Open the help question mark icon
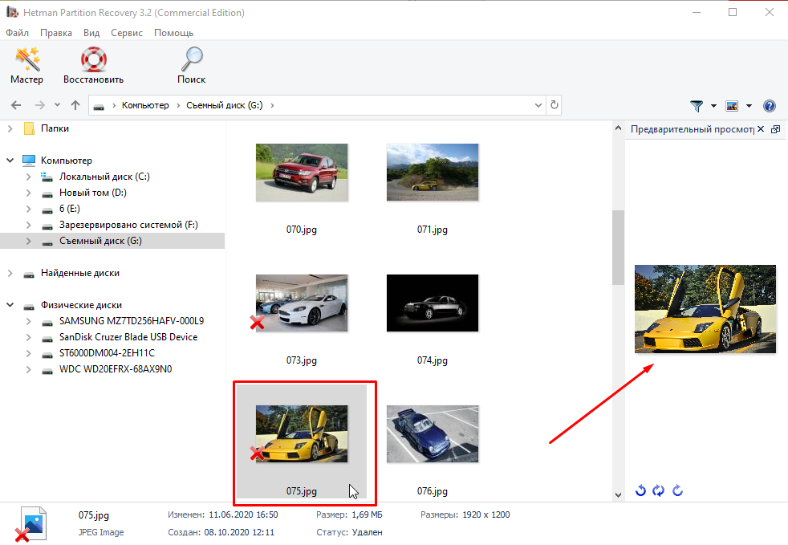The height and width of the screenshot is (545, 788). click(x=769, y=106)
